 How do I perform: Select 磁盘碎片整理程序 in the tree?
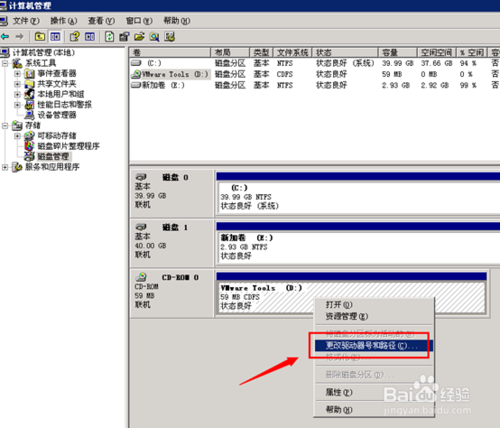coord(68,146)
